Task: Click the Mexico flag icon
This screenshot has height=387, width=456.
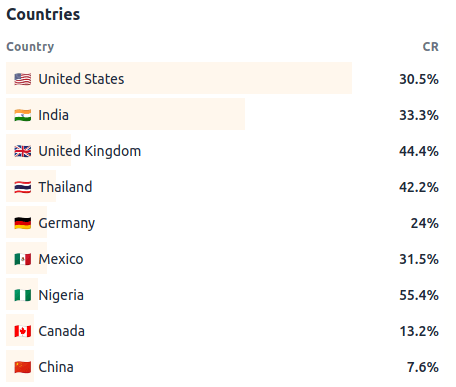Action: 23,259
